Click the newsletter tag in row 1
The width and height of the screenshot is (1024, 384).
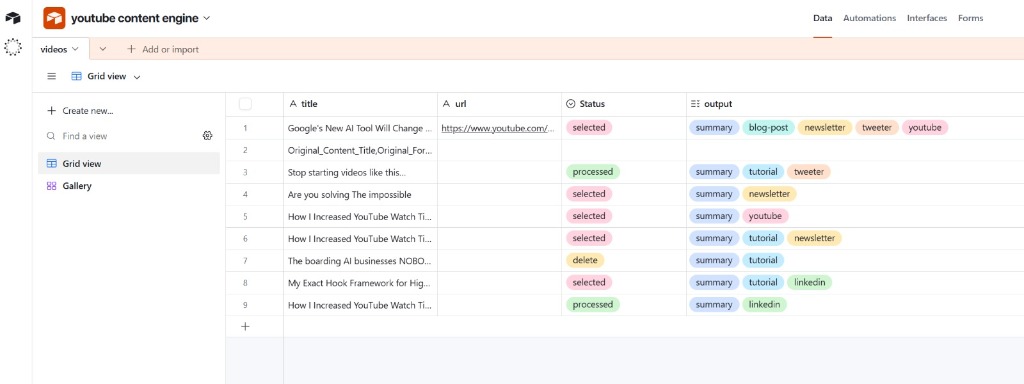click(x=825, y=128)
